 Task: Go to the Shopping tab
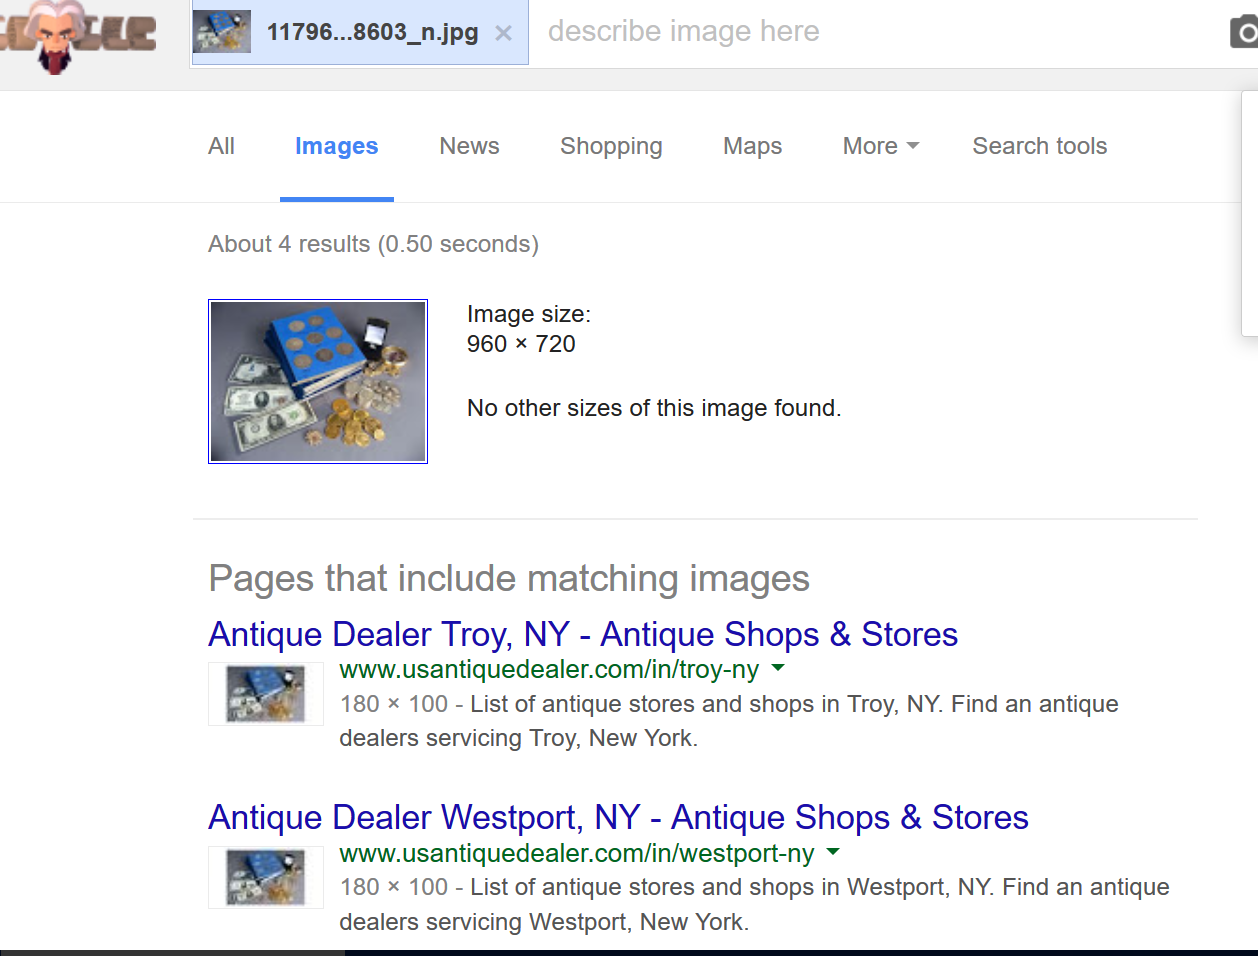coord(611,146)
